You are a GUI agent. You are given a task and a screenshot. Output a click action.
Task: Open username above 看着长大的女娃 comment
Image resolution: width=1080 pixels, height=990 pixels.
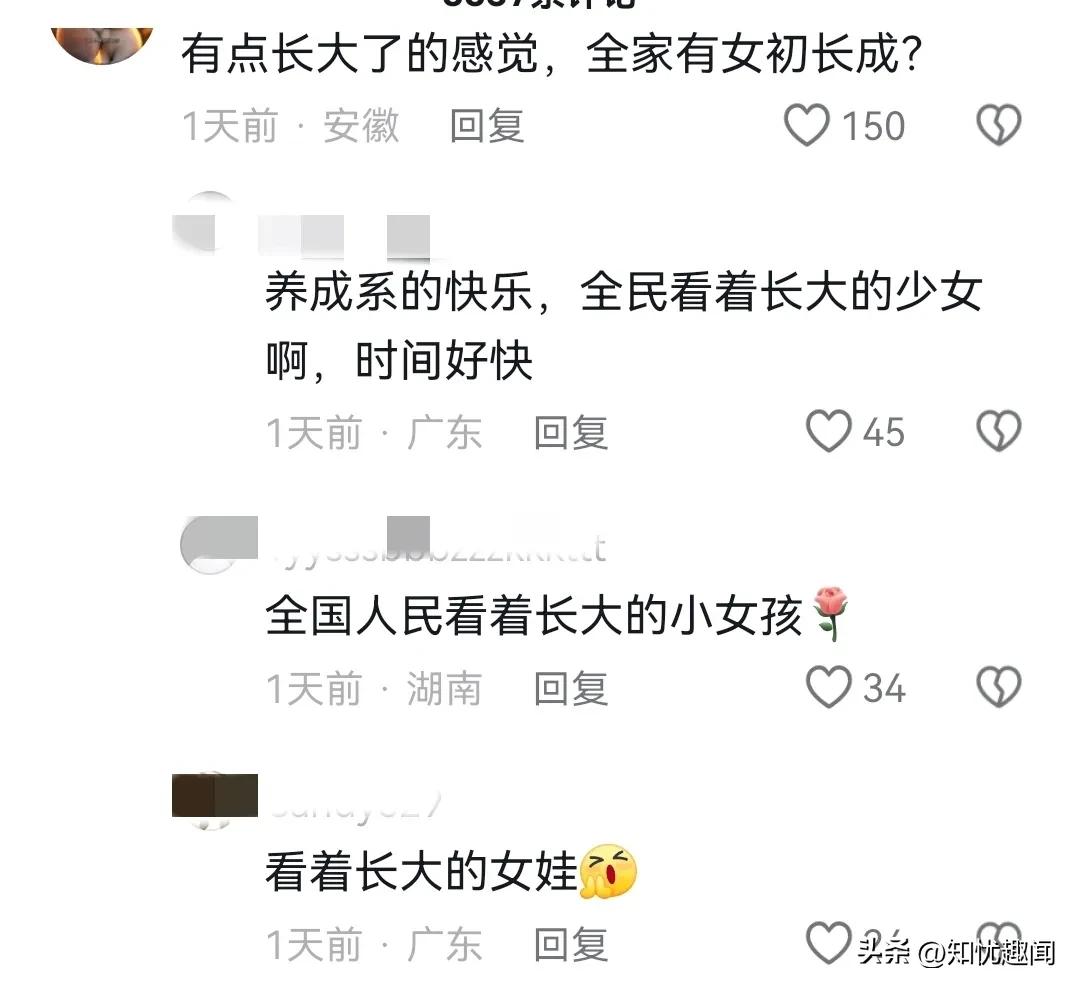coord(353,804)
